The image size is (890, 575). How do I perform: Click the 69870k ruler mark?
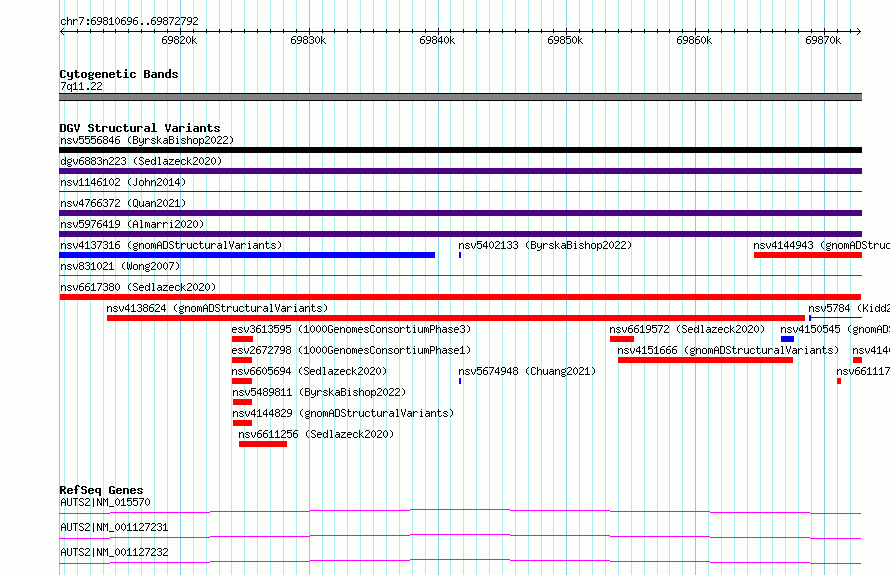(823, 40)
